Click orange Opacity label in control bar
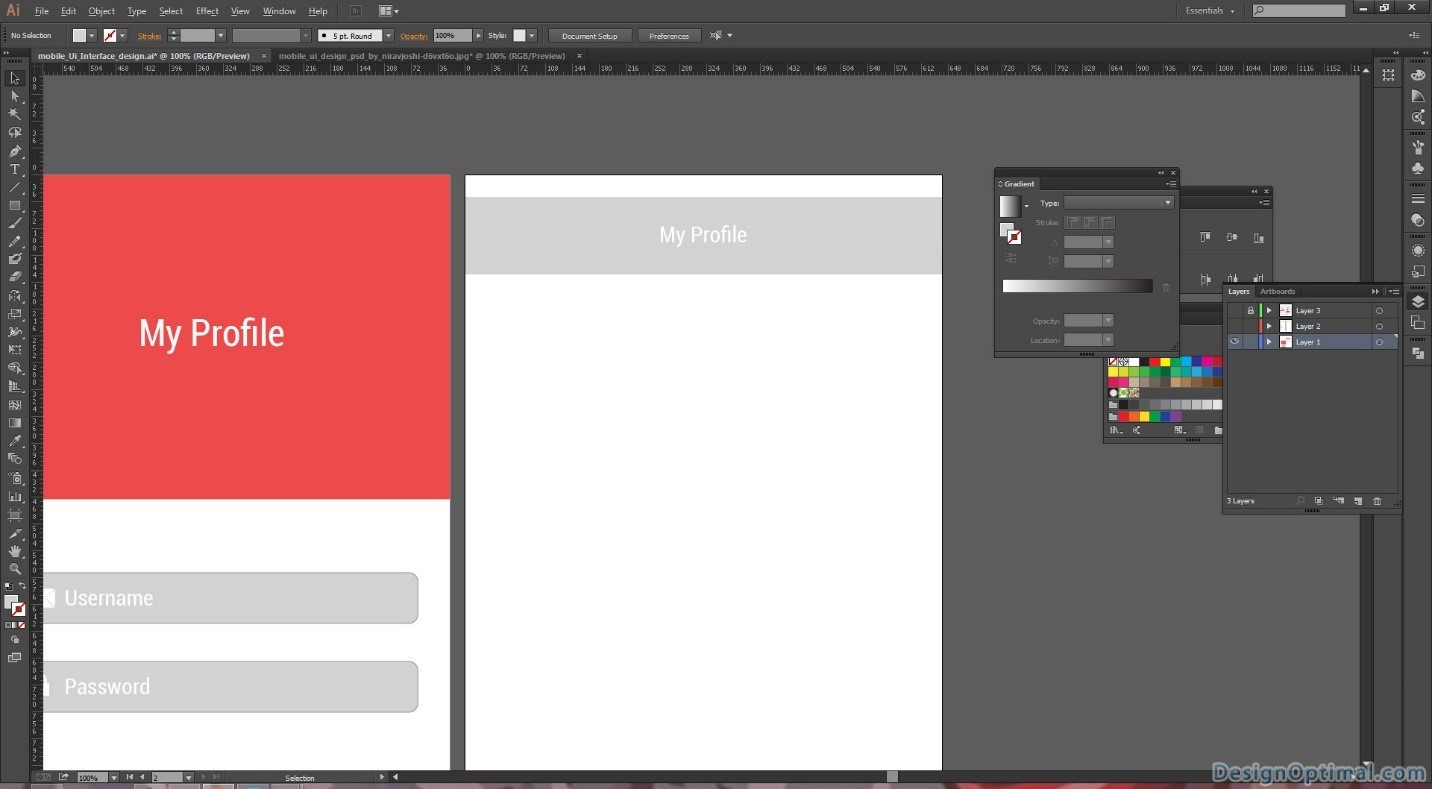 tap(414, 36)
